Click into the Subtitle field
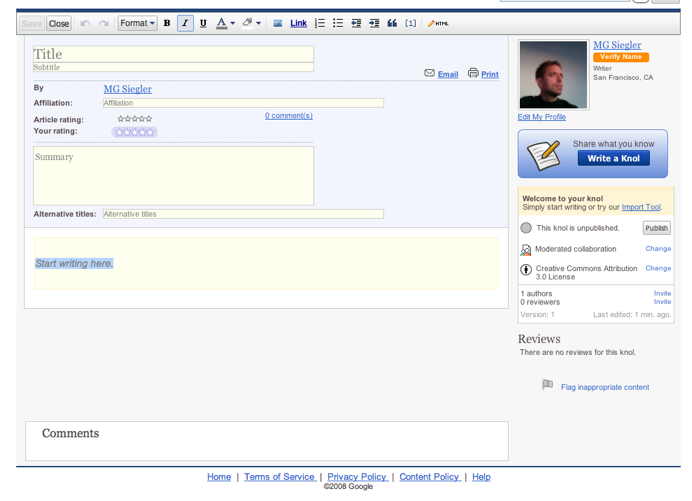This screenshot has height=501, width=692. pos(173,67)
